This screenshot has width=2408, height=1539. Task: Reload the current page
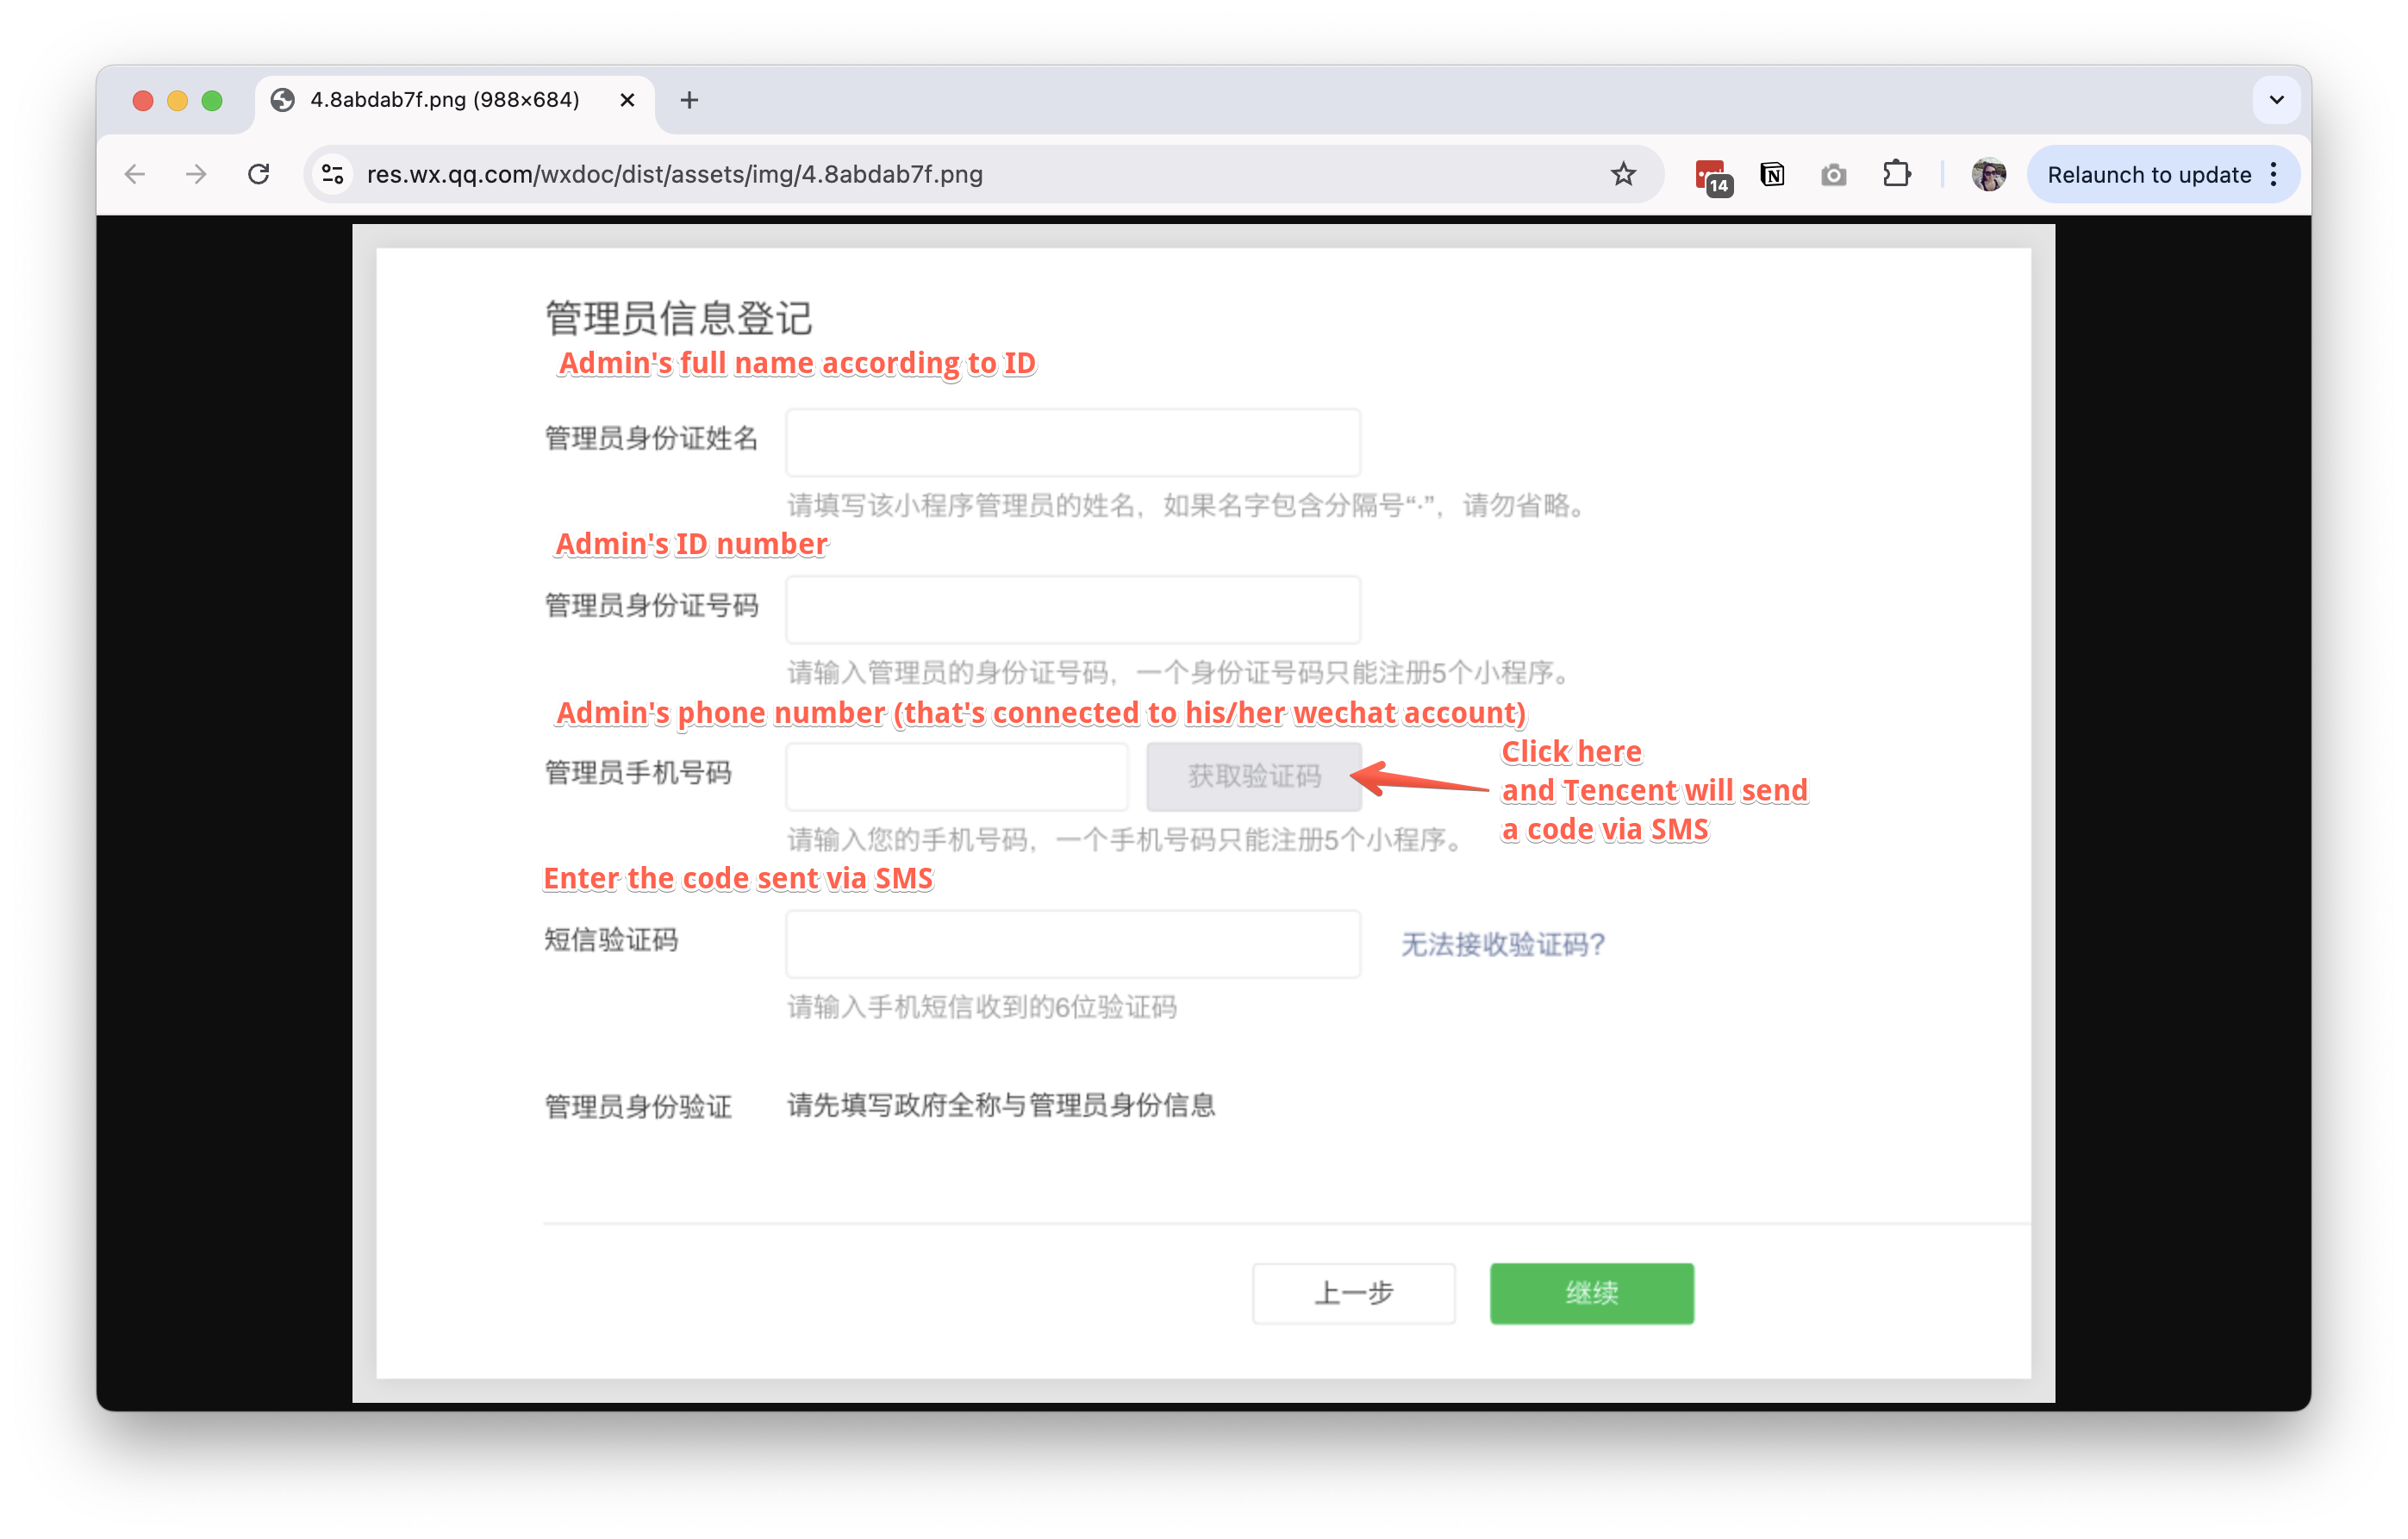[x=258, y=174]
